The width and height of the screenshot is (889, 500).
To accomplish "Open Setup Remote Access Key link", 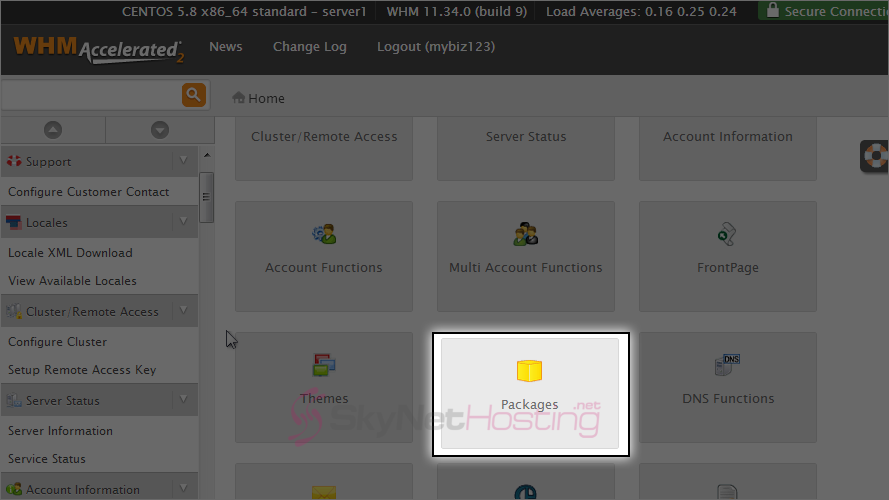I will pyautogui.click(x=82, y=370).
